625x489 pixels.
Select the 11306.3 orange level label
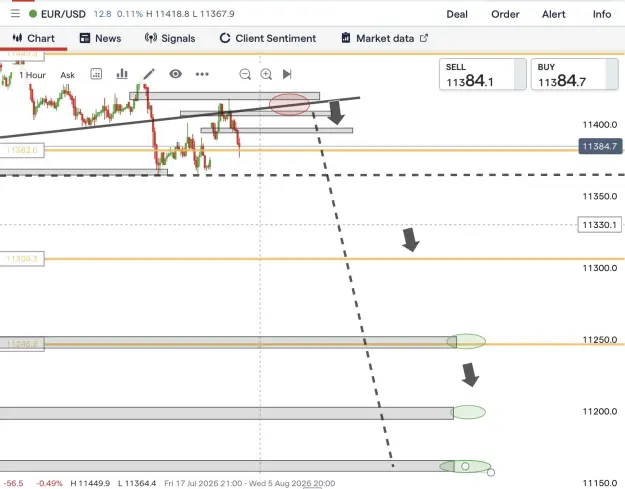tap(22, 259)
